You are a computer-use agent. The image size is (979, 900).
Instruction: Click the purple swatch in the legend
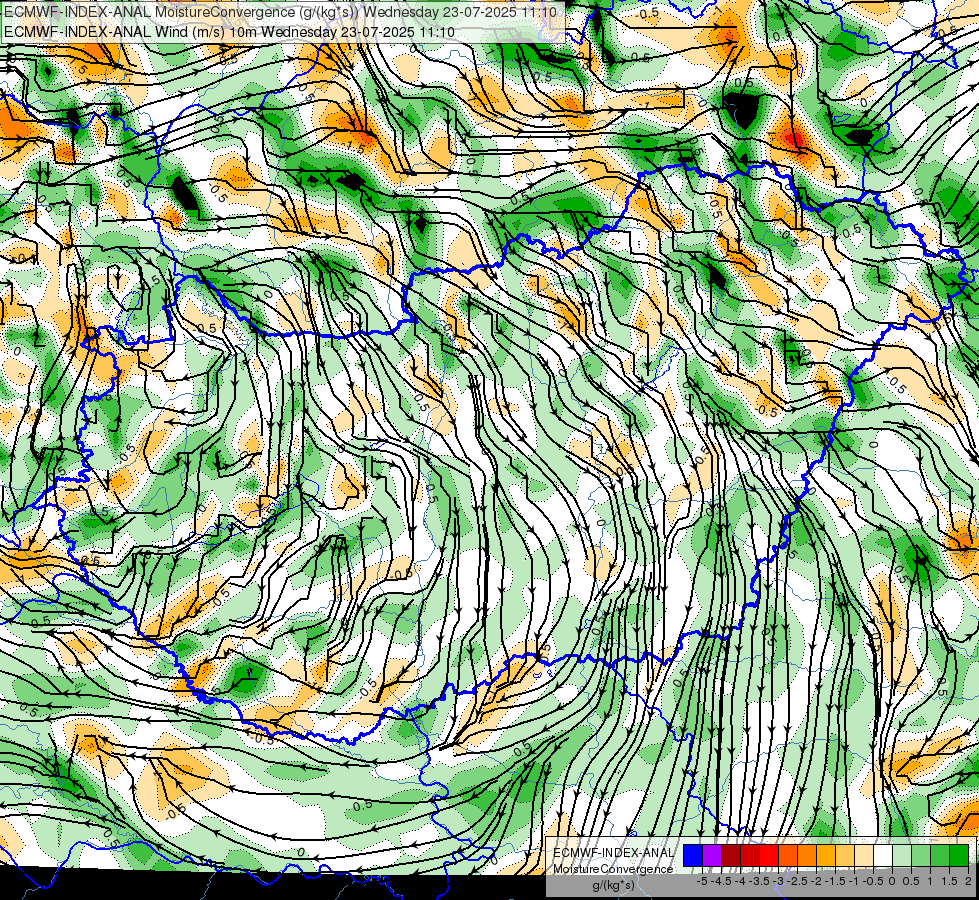click(x=712, y=856)
